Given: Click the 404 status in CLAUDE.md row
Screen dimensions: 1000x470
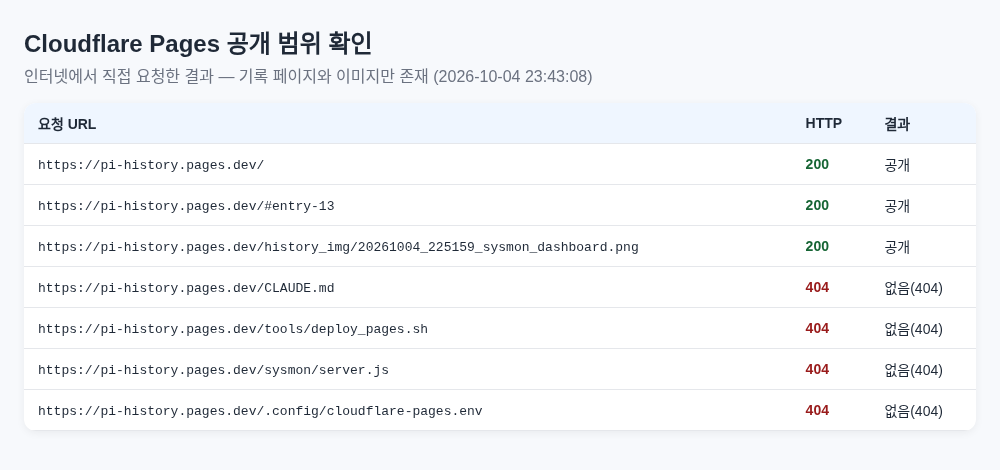Looking at the screenshot, I should 817,288.
